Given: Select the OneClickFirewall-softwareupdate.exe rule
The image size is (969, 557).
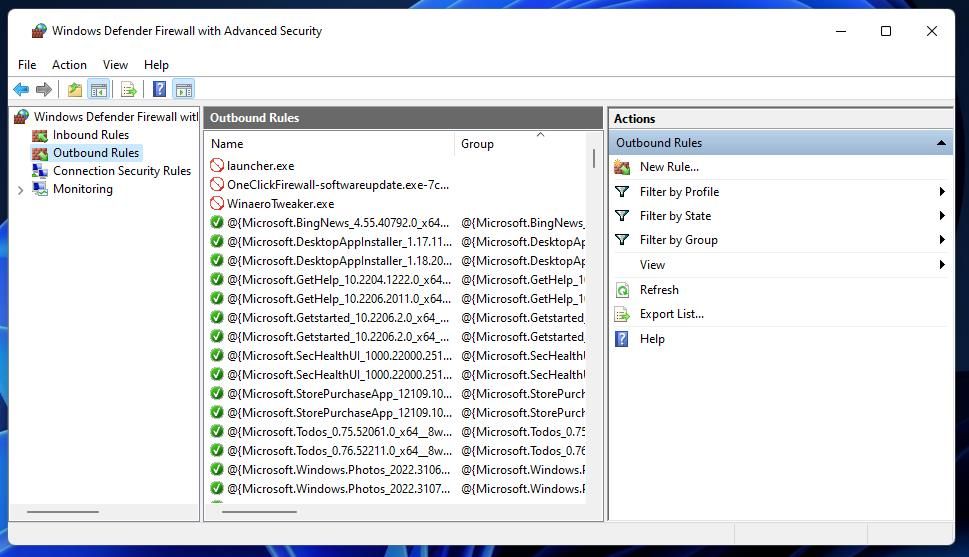Looking at the screenshot, I should click(x=337, y=185).
